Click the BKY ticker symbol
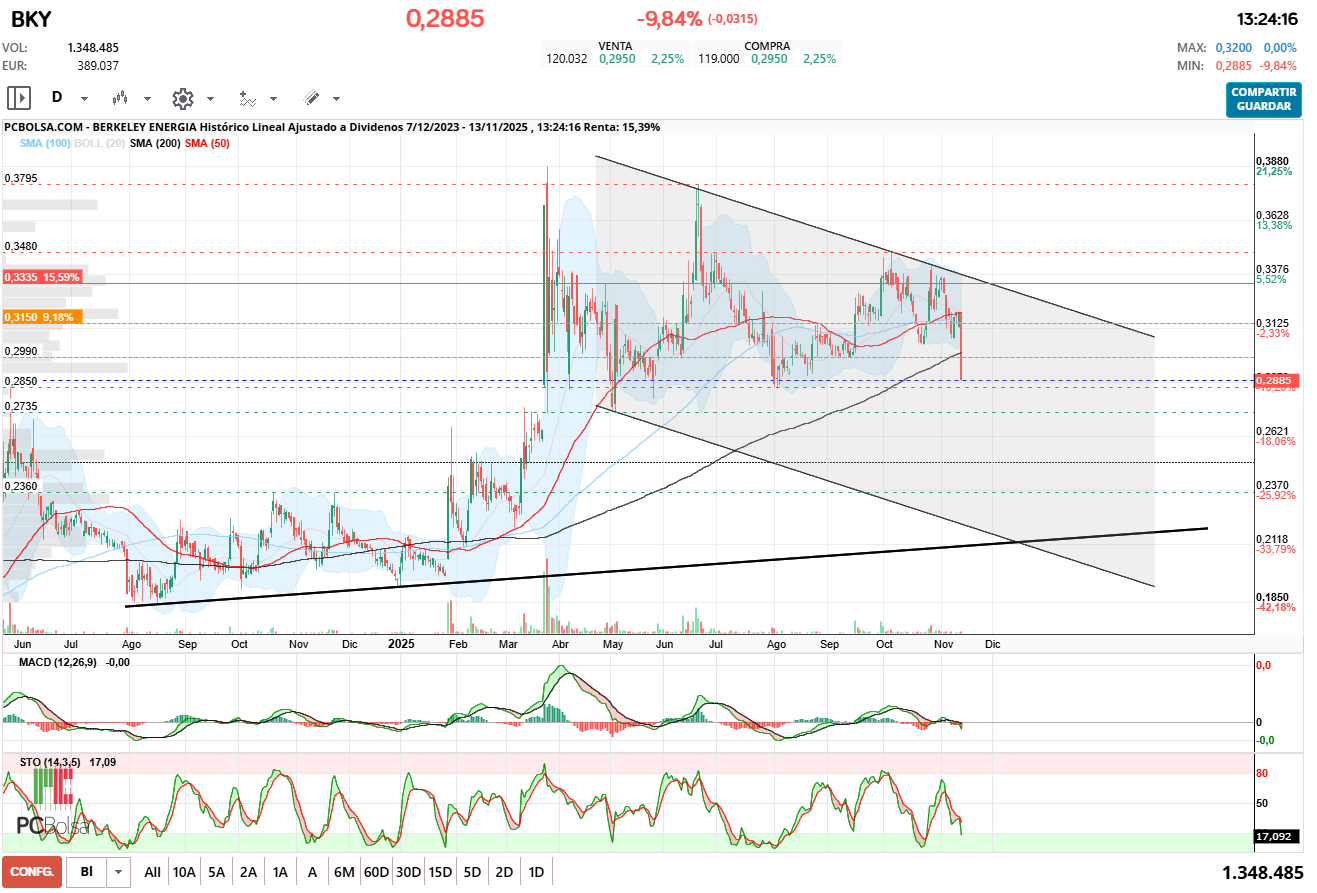The height and width of the screenshot is (893, 1317). point(31,18)
